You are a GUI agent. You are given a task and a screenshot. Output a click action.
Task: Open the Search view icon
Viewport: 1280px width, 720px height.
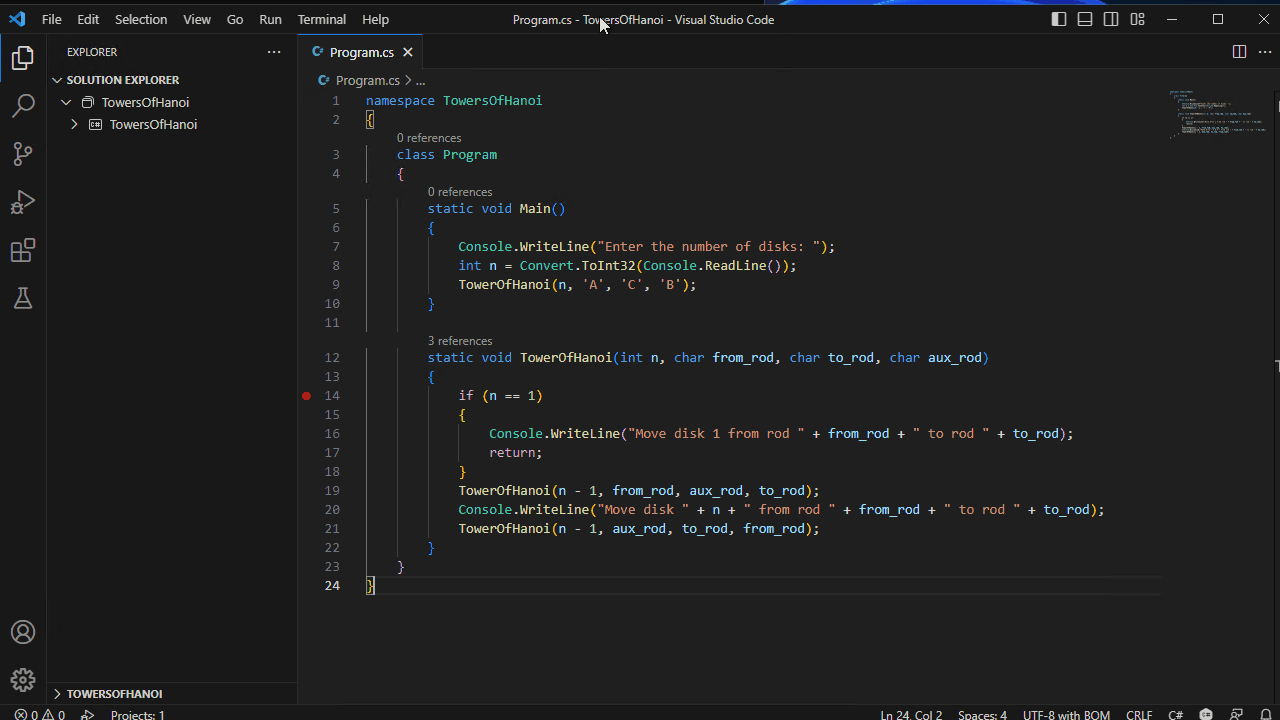coord(23,105)
